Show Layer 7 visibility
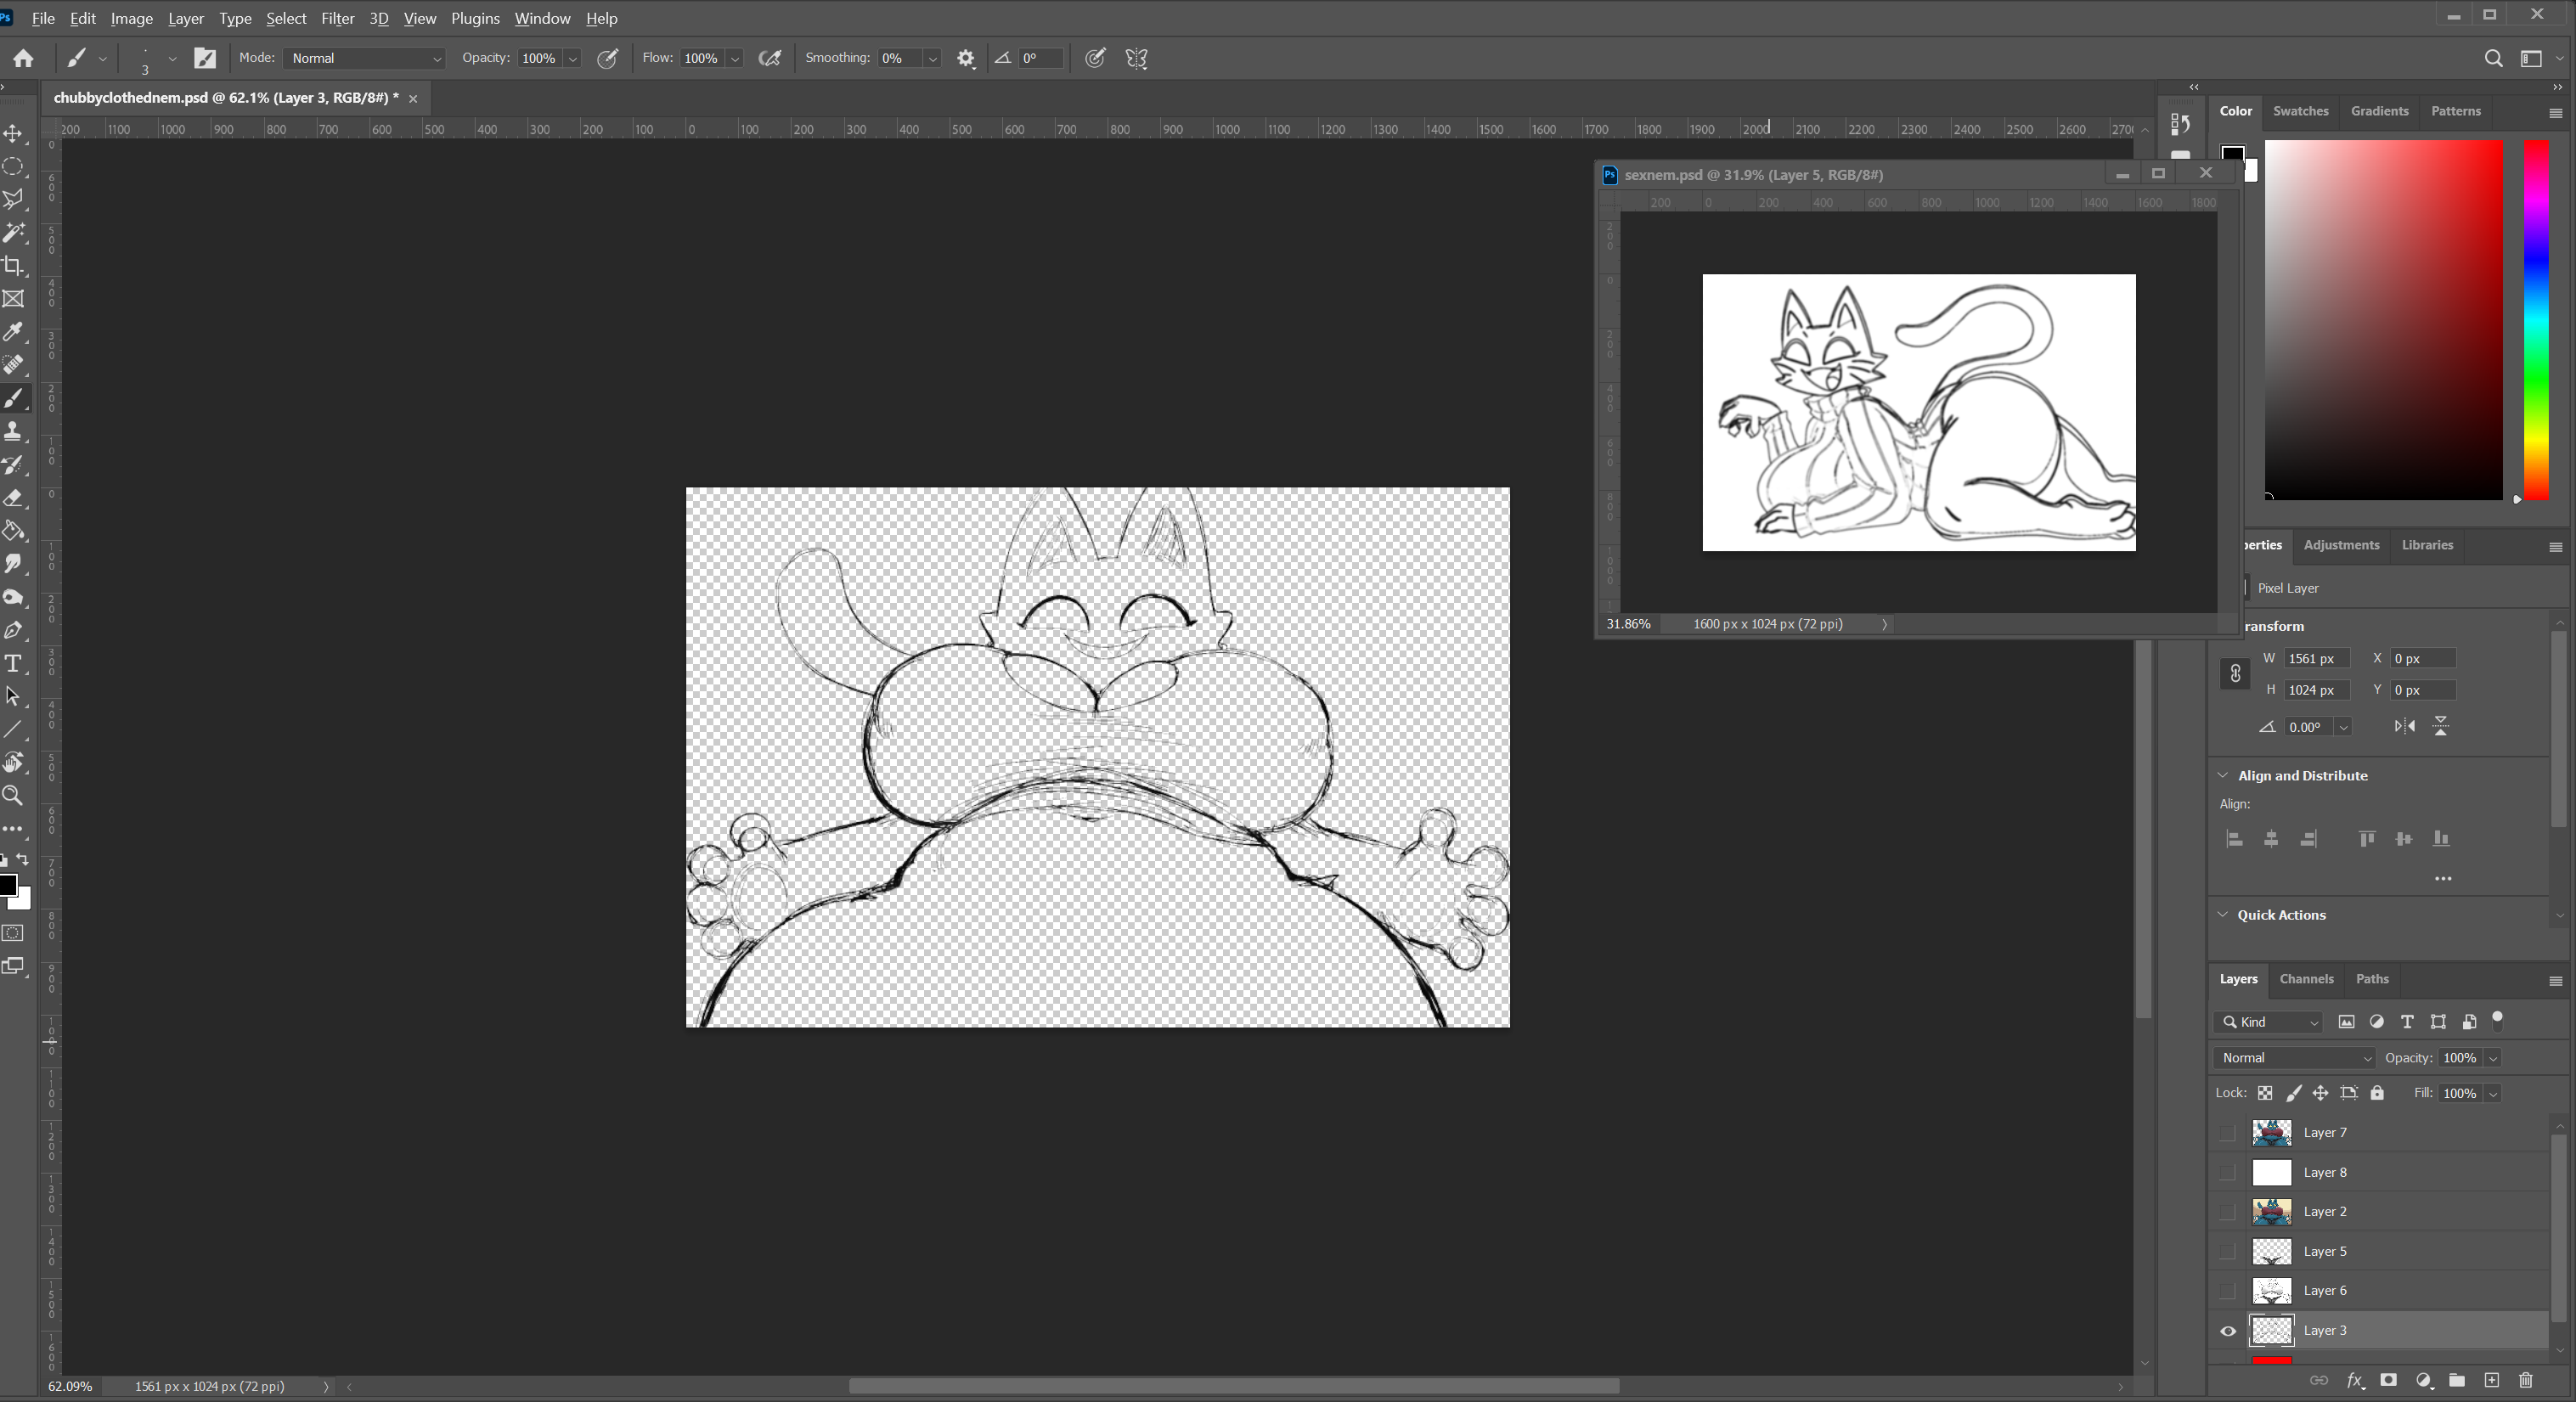Screen dimensions: 2576x1402 tap(2227, 1133)
